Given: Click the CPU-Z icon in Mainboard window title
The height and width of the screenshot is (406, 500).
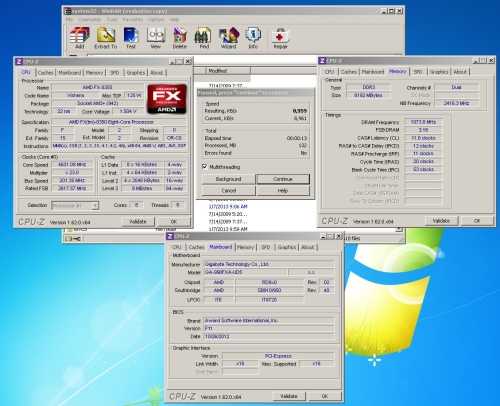Looking at the screenshot, I should [170, 236].
